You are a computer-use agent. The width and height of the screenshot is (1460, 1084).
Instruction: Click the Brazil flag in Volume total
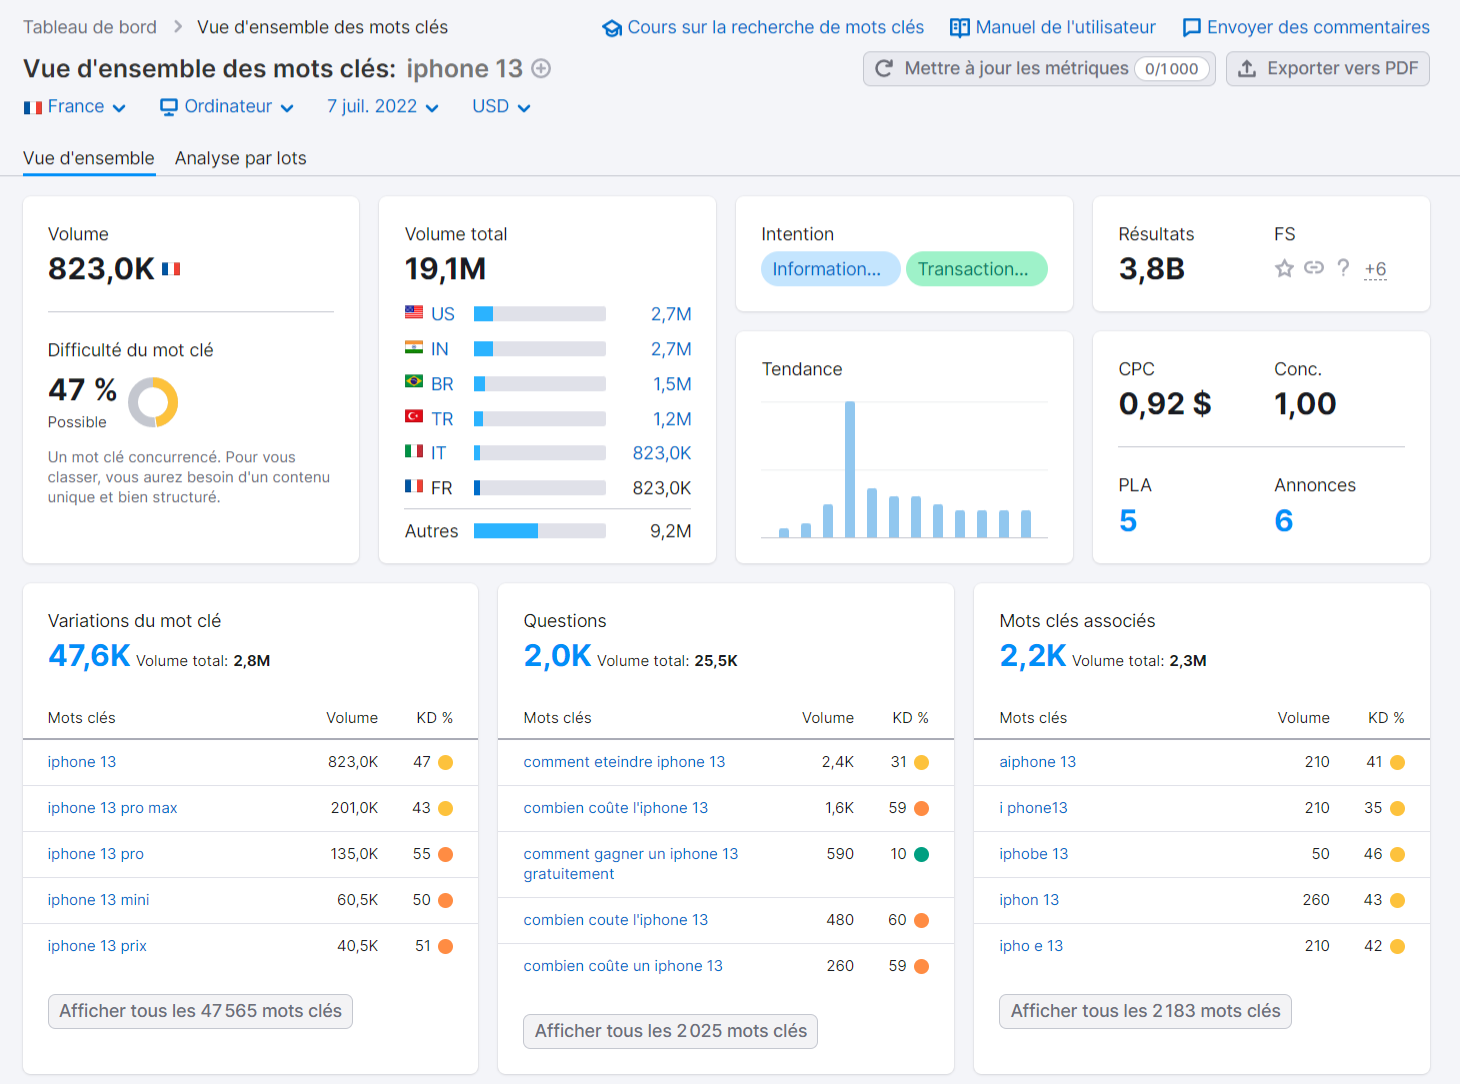click(x=414, y=381)
